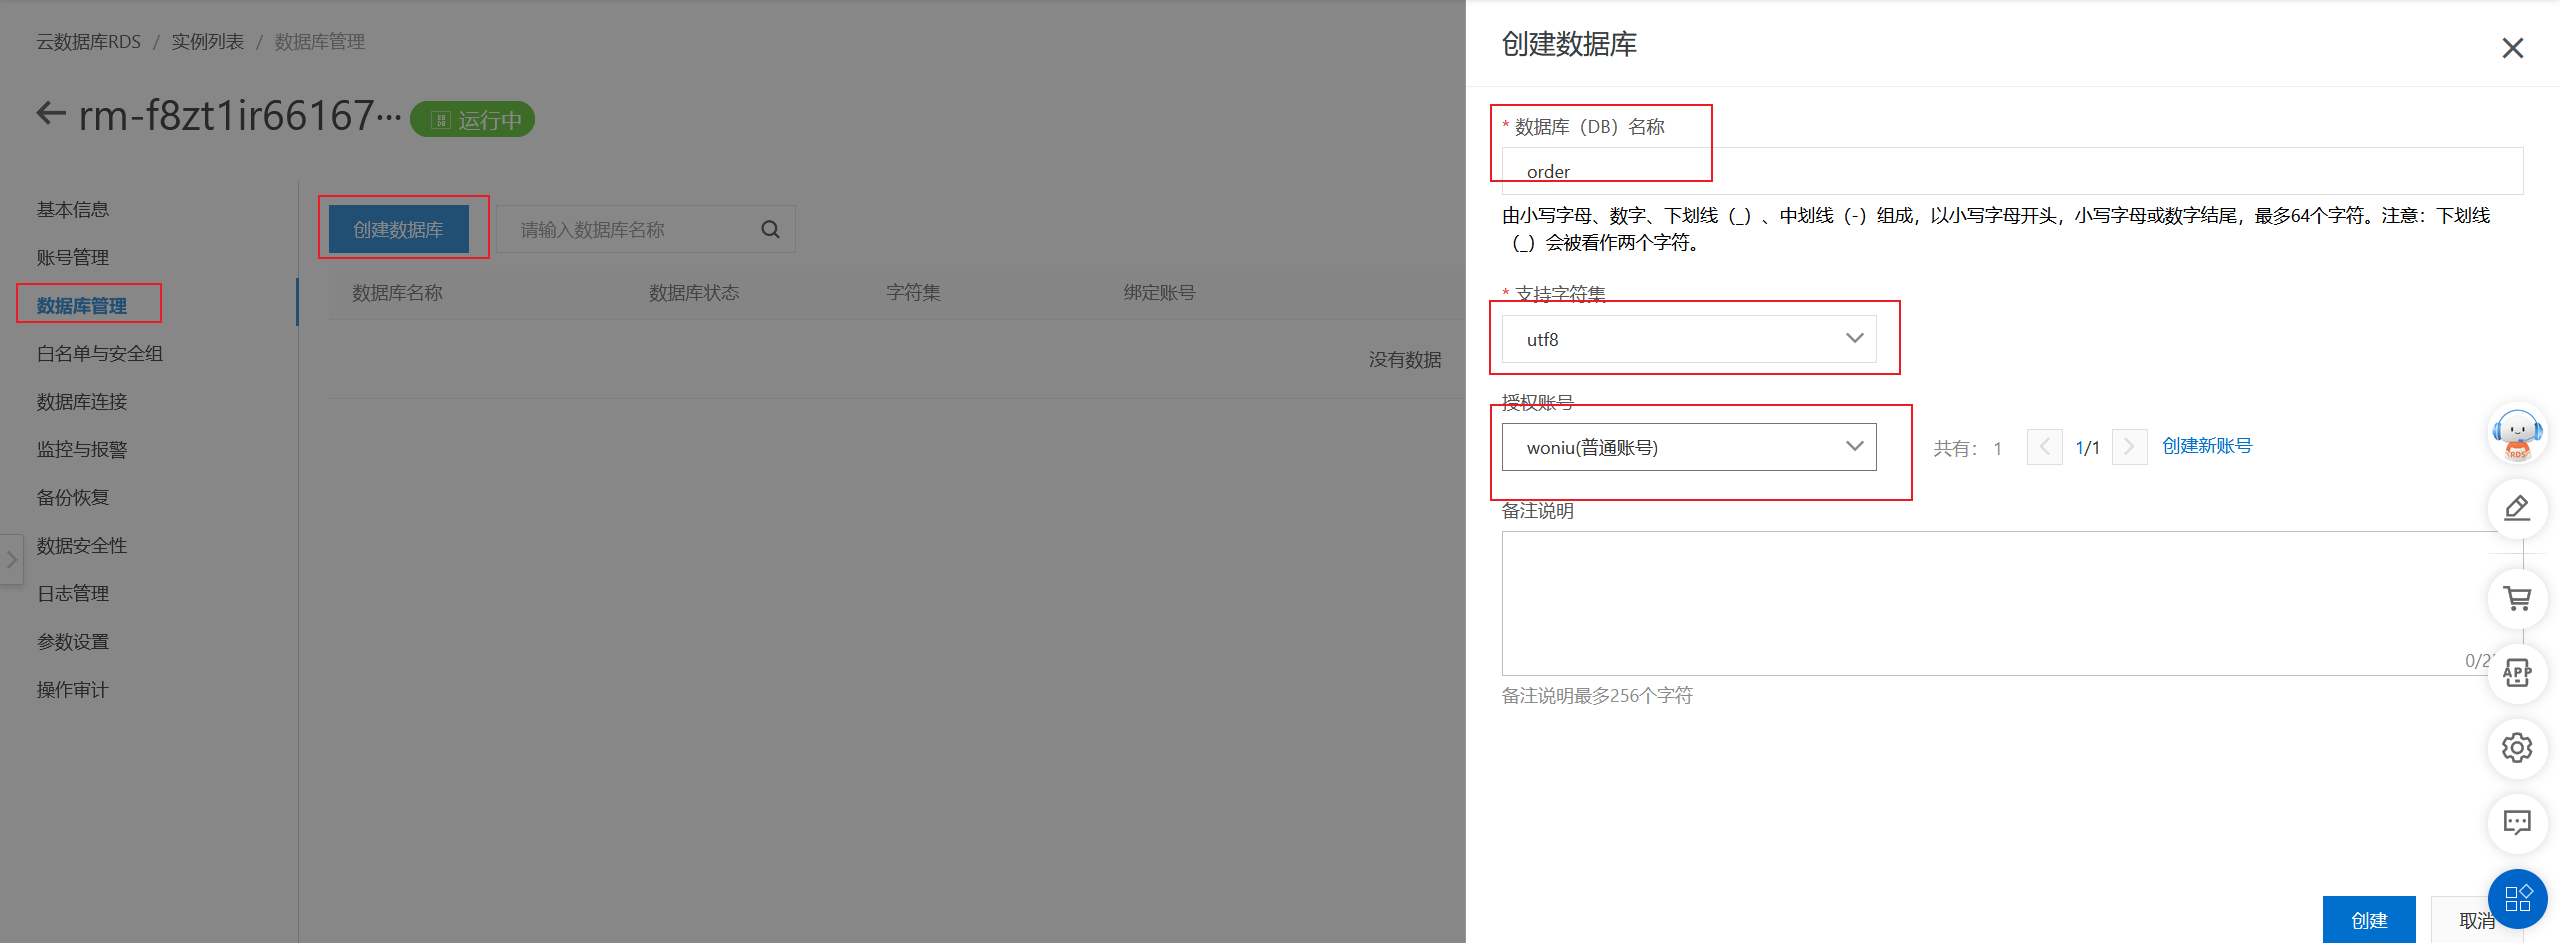Focus the 数据库名称 search field

pyautogui.click(x=645, y=229)
